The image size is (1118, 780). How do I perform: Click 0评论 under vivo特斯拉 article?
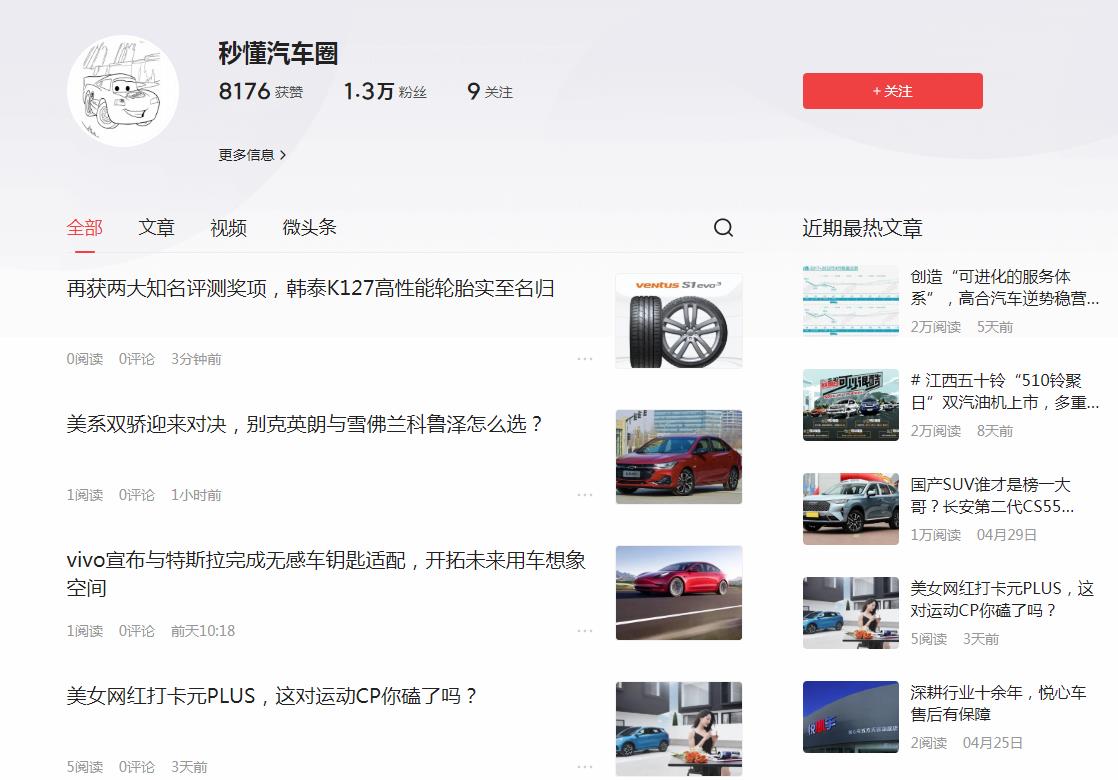click(x=137, y=631)
